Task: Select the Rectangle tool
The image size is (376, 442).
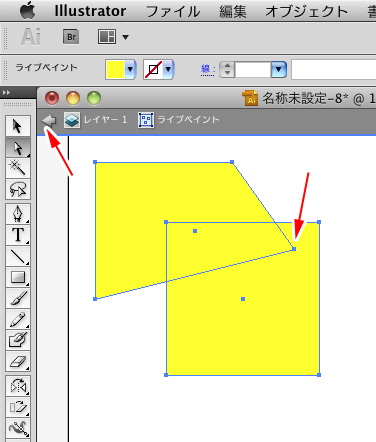Action: [x=18, y=277]
